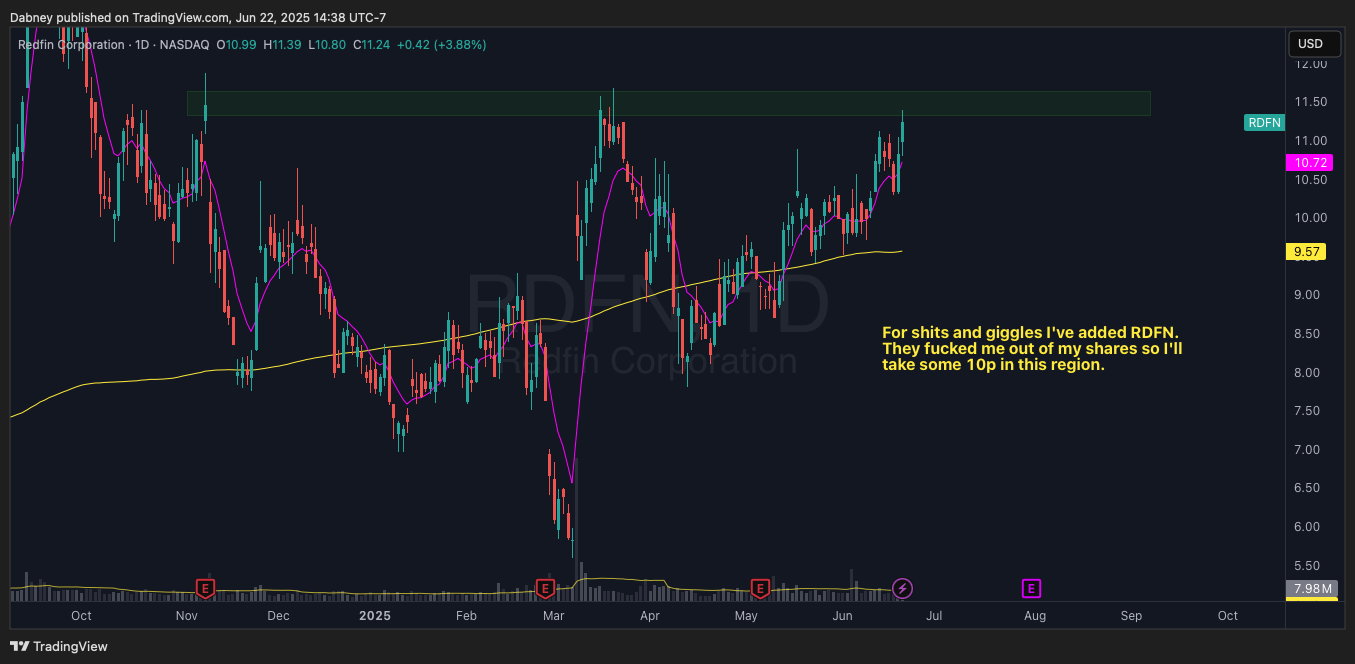Image resolution: width=1355 pixels, height=664 pixels.
Task: Open the USD currency selector
Action: pyautogui.click(x=1310, y=44)
